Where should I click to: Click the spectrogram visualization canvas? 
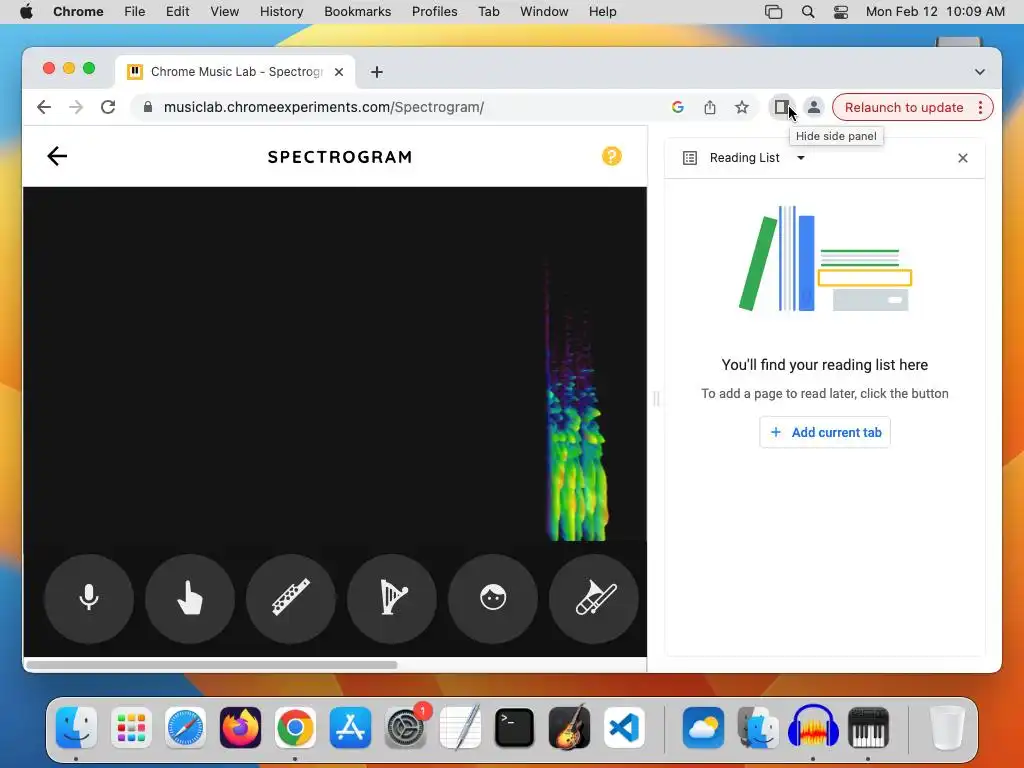click(x=335, y=364)
